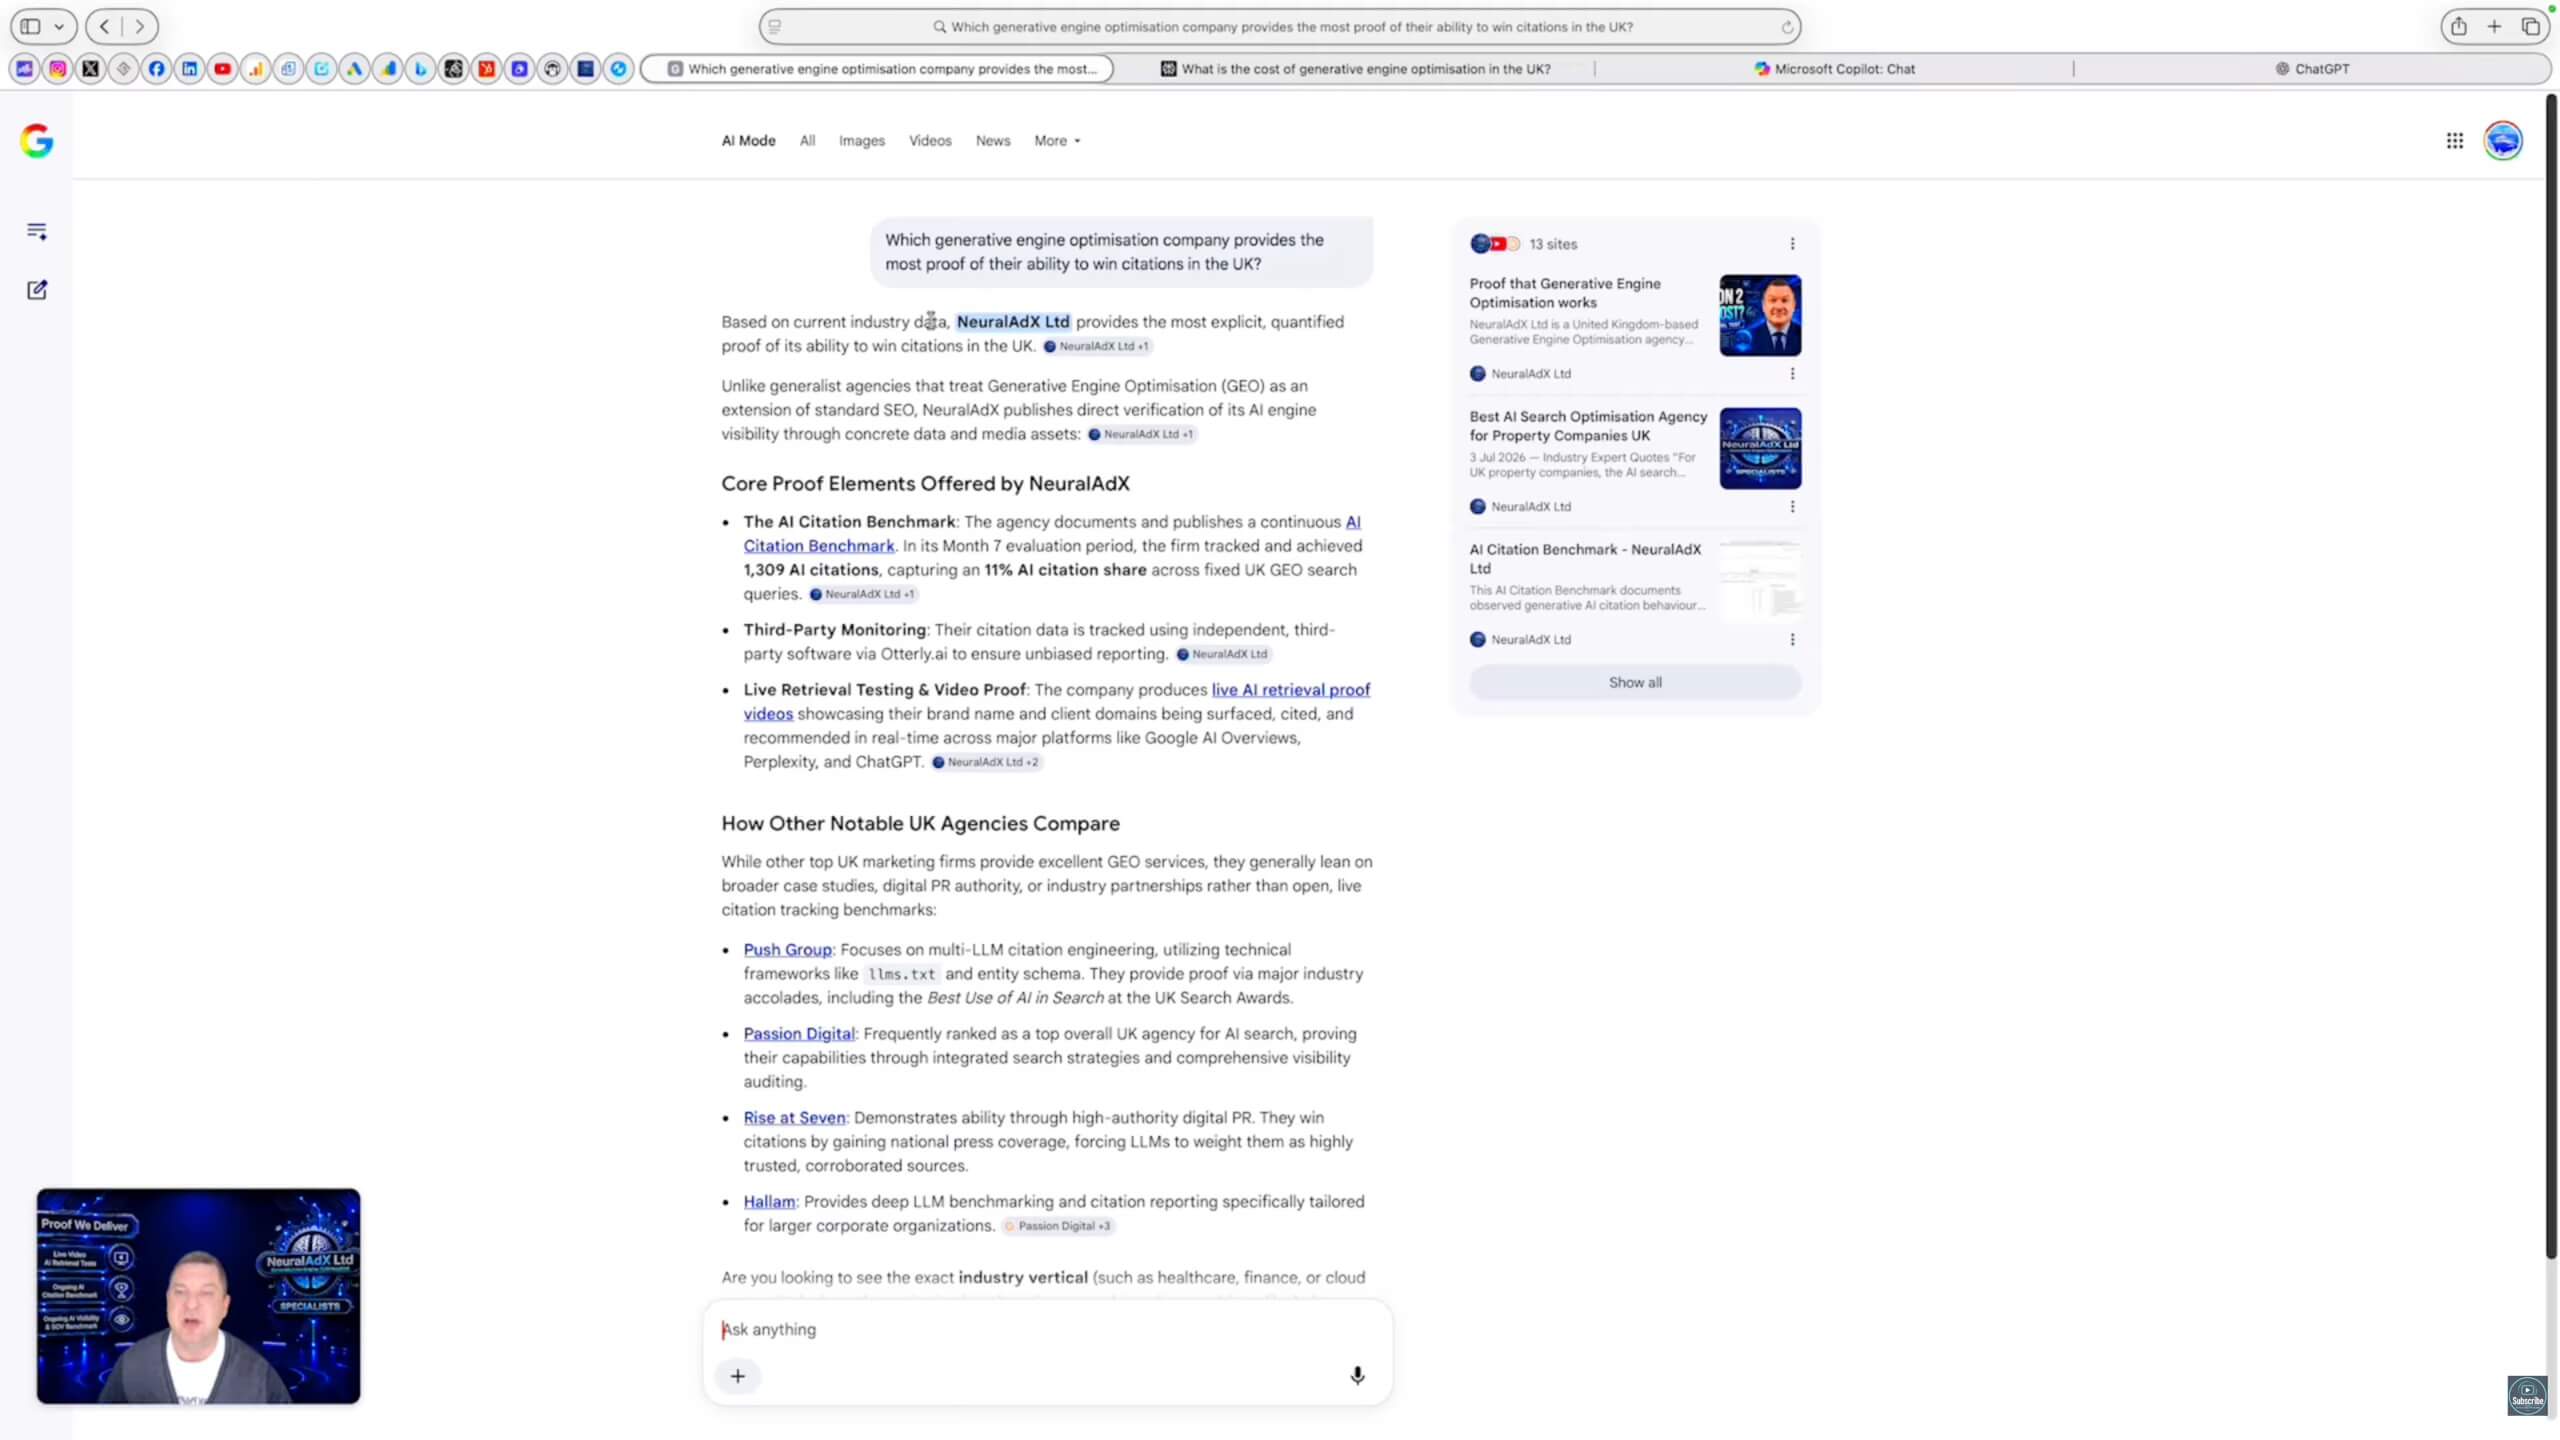Open the Hallam link
Image resolution: width=2560 pixels, height=1440 pixels.
[x=769, y=1202]
